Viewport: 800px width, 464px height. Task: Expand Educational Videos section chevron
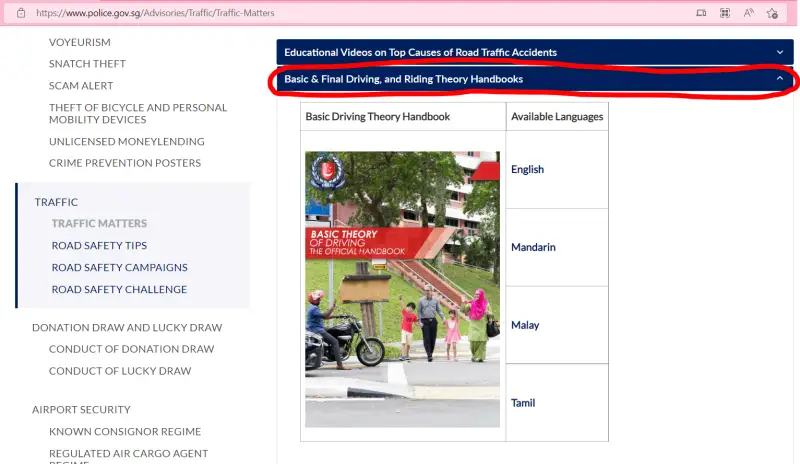coord(780,52)
